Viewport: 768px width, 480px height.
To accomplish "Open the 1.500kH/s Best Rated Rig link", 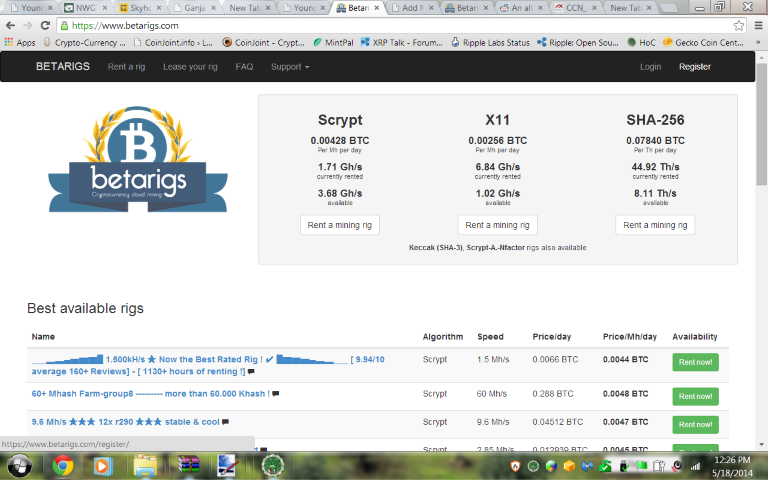I will coord(208,365).
